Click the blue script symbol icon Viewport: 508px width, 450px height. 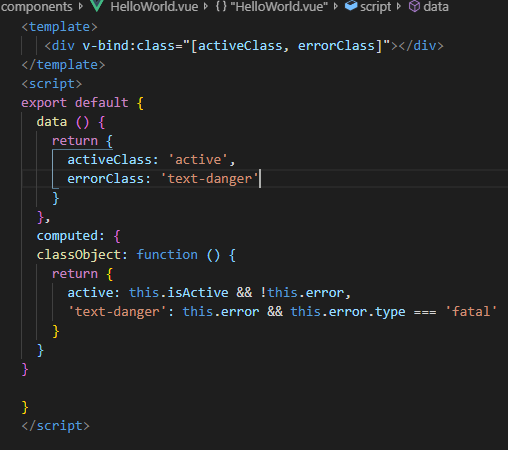pyautogui.click(x=351, y=6)
